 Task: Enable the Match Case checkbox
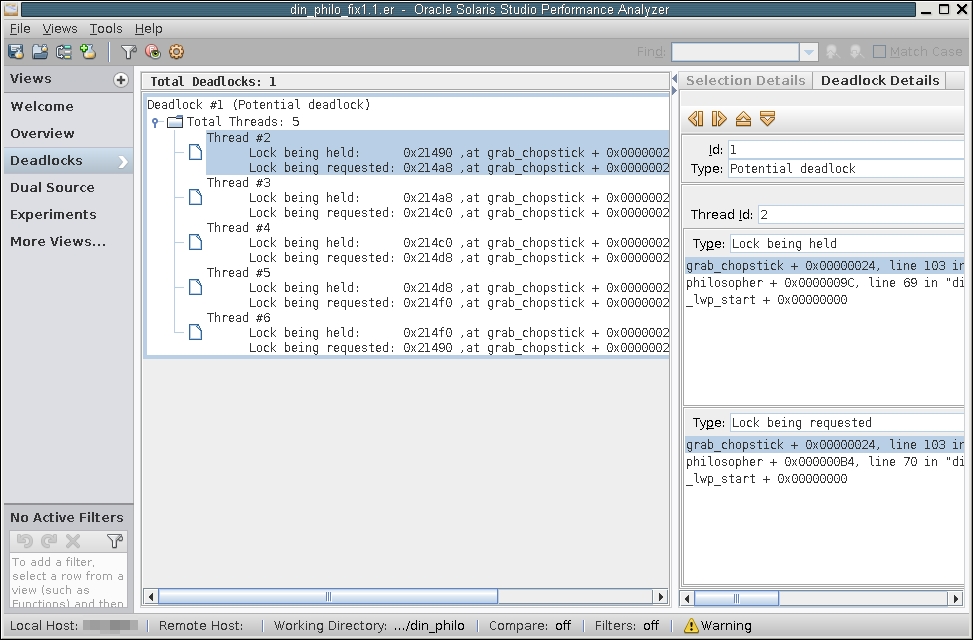click(x=880, y=52)
